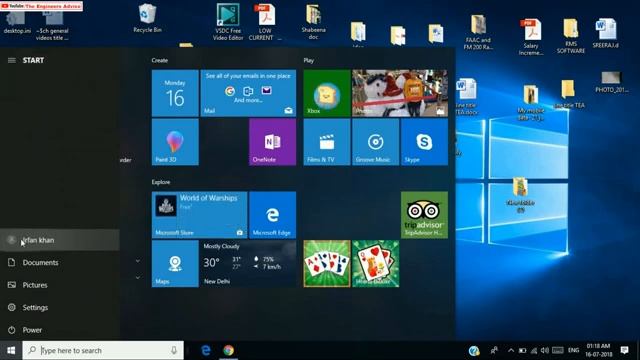Click the microphone icon in search box
This screenshot has width=640, height=360.
(x=174, y=350)
